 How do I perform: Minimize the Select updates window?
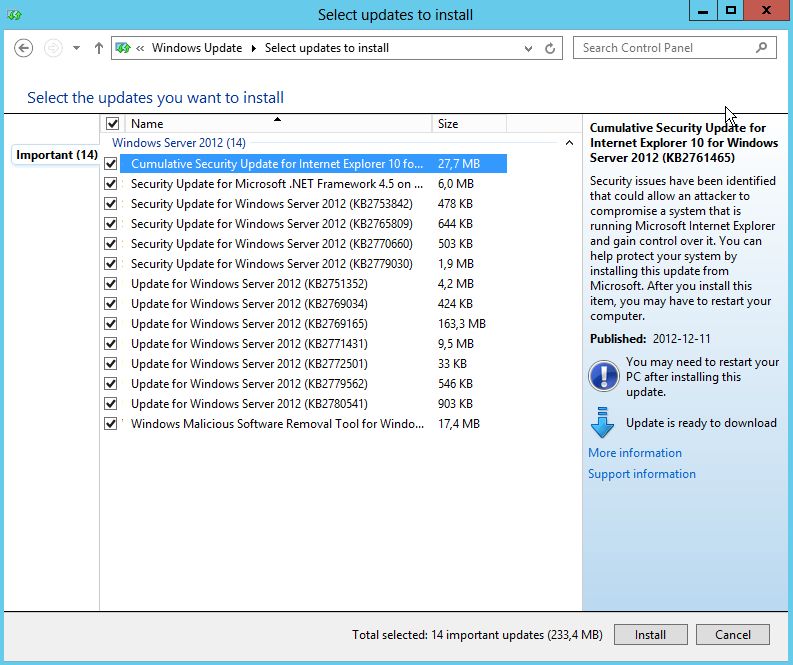703,11
